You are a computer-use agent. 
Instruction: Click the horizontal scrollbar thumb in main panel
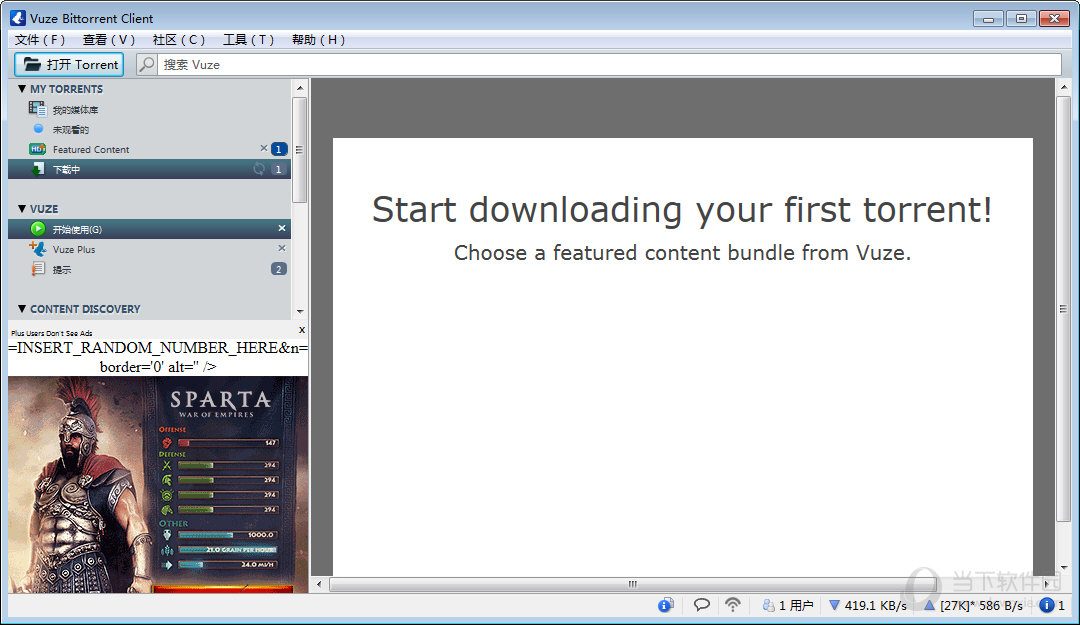tap(632, 584)
